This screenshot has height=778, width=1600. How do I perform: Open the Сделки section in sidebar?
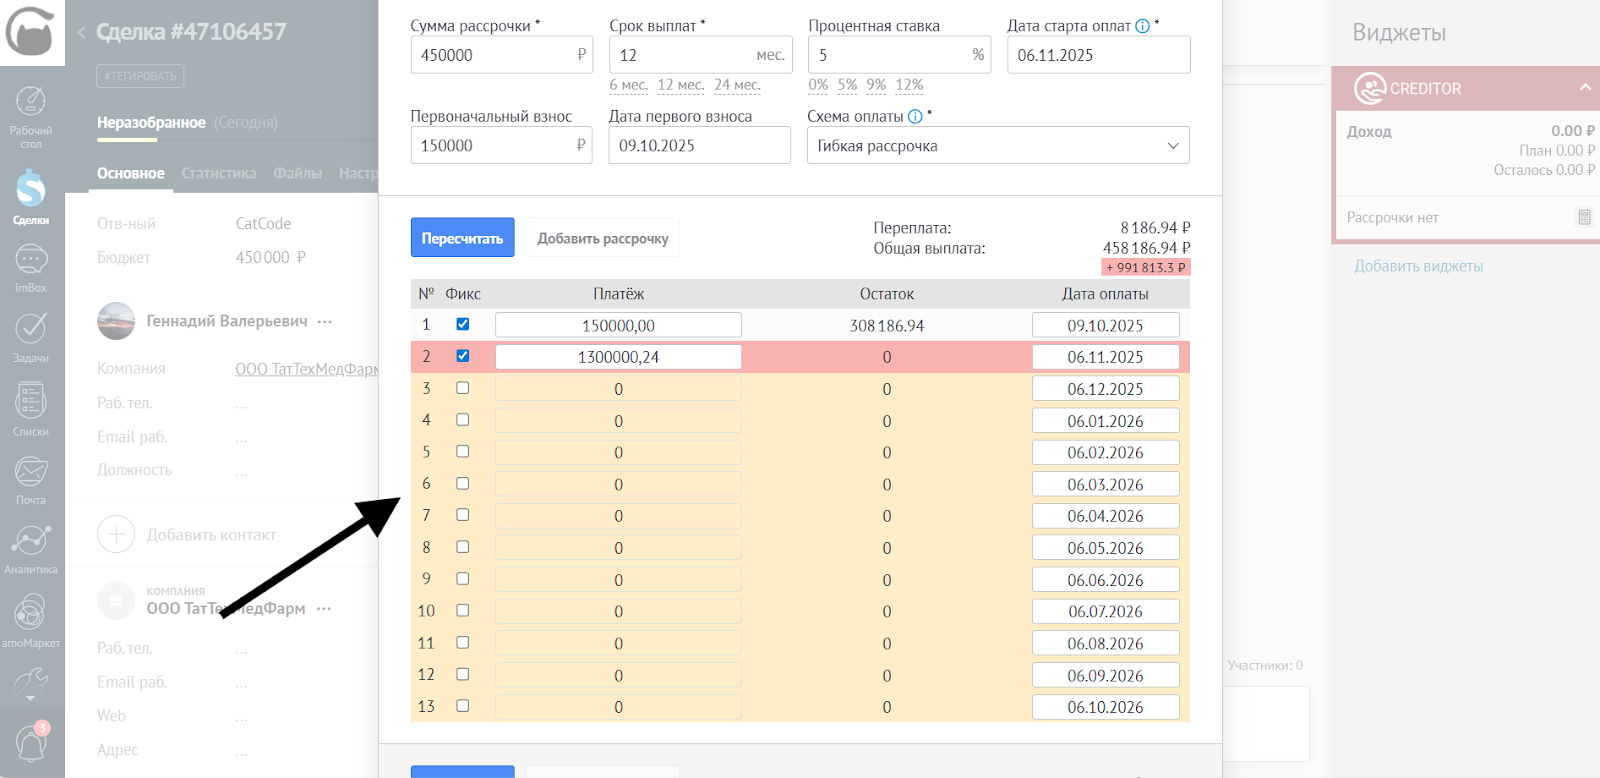(x=31, y=196)
